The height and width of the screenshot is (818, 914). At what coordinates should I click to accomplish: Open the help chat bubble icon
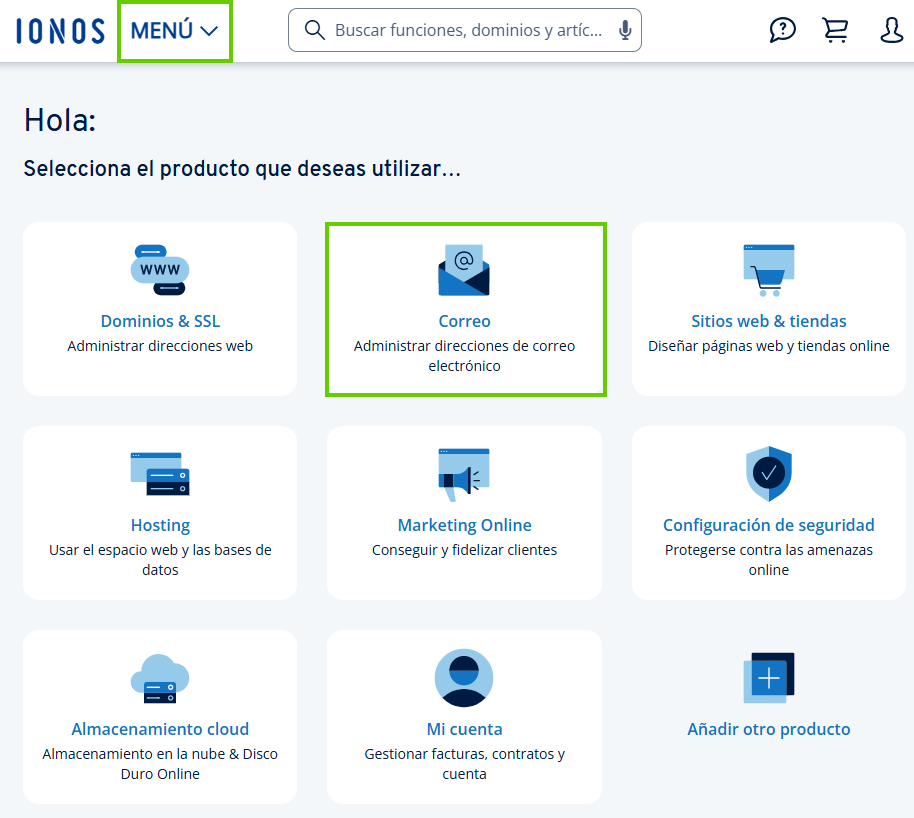(x=782, y=30)
